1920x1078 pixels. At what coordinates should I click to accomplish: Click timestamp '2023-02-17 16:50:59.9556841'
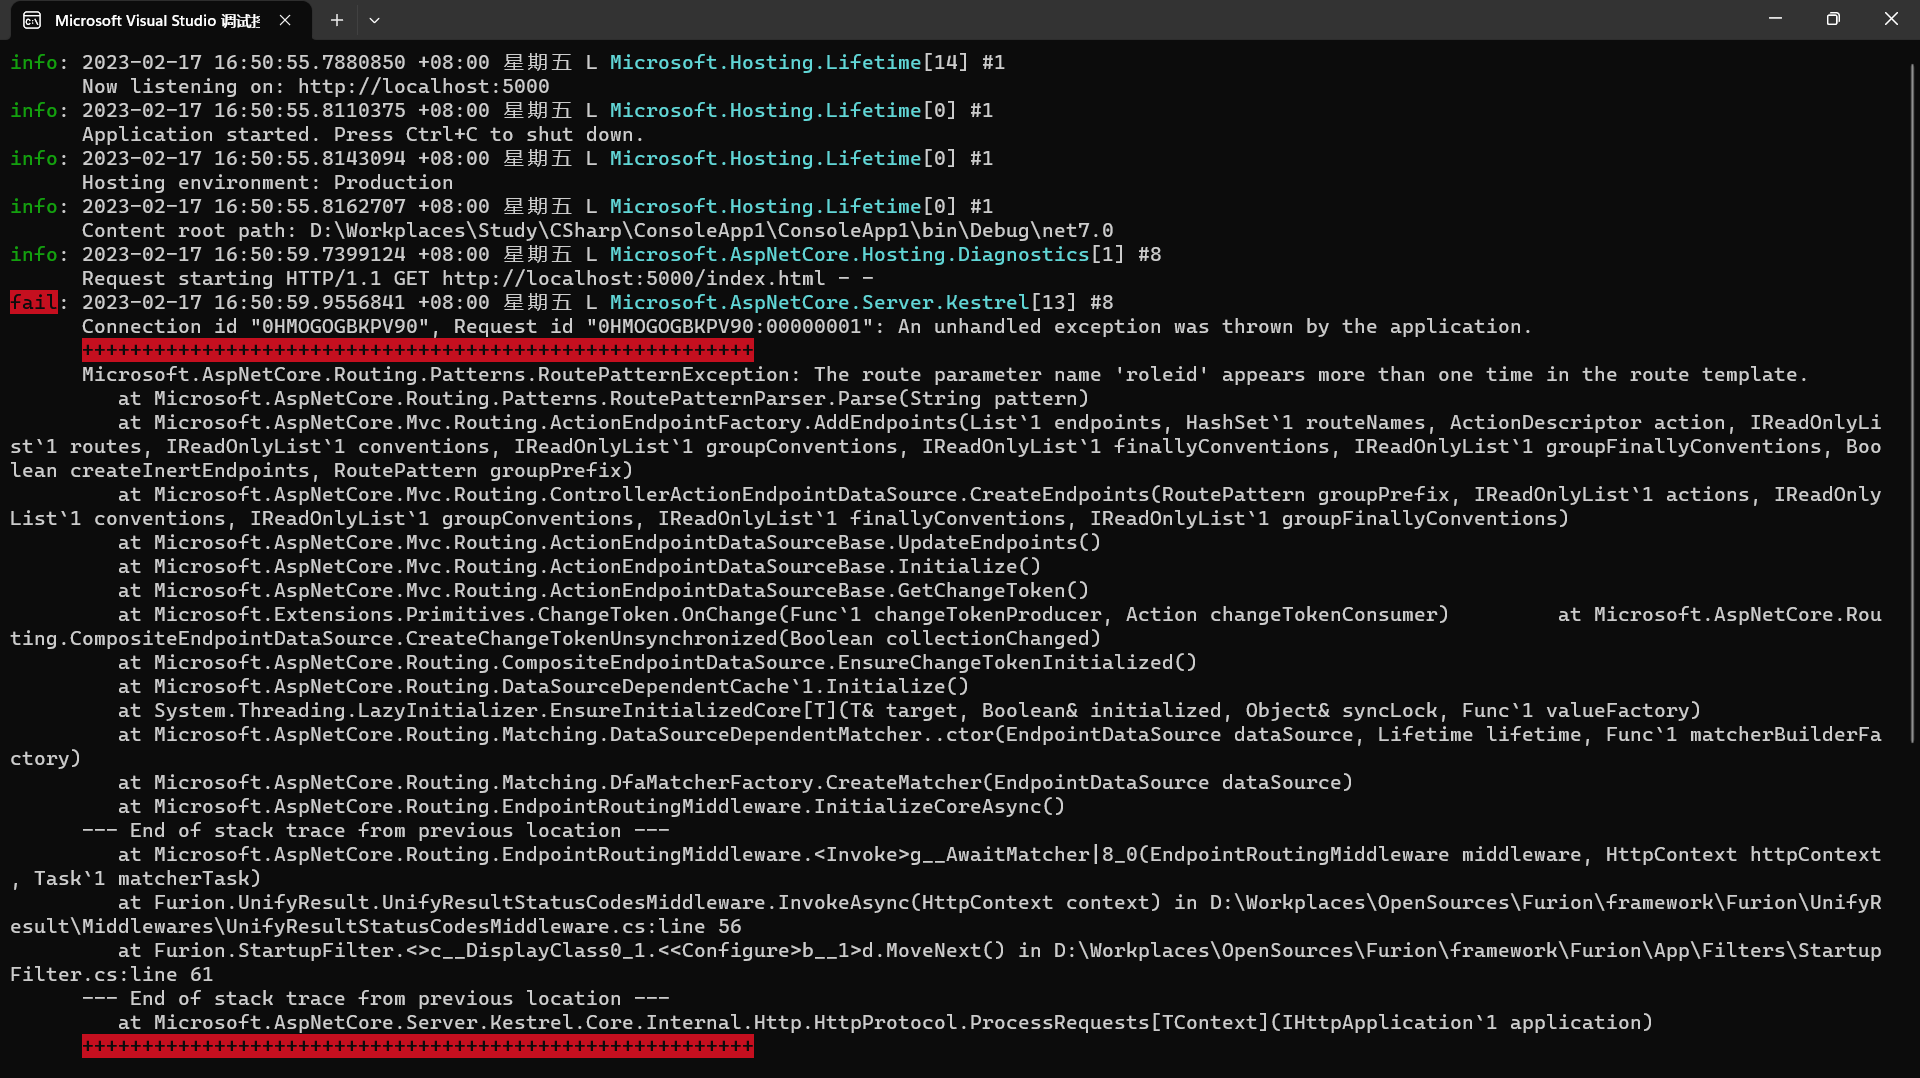pyautogui.click(x=243, y=302)
